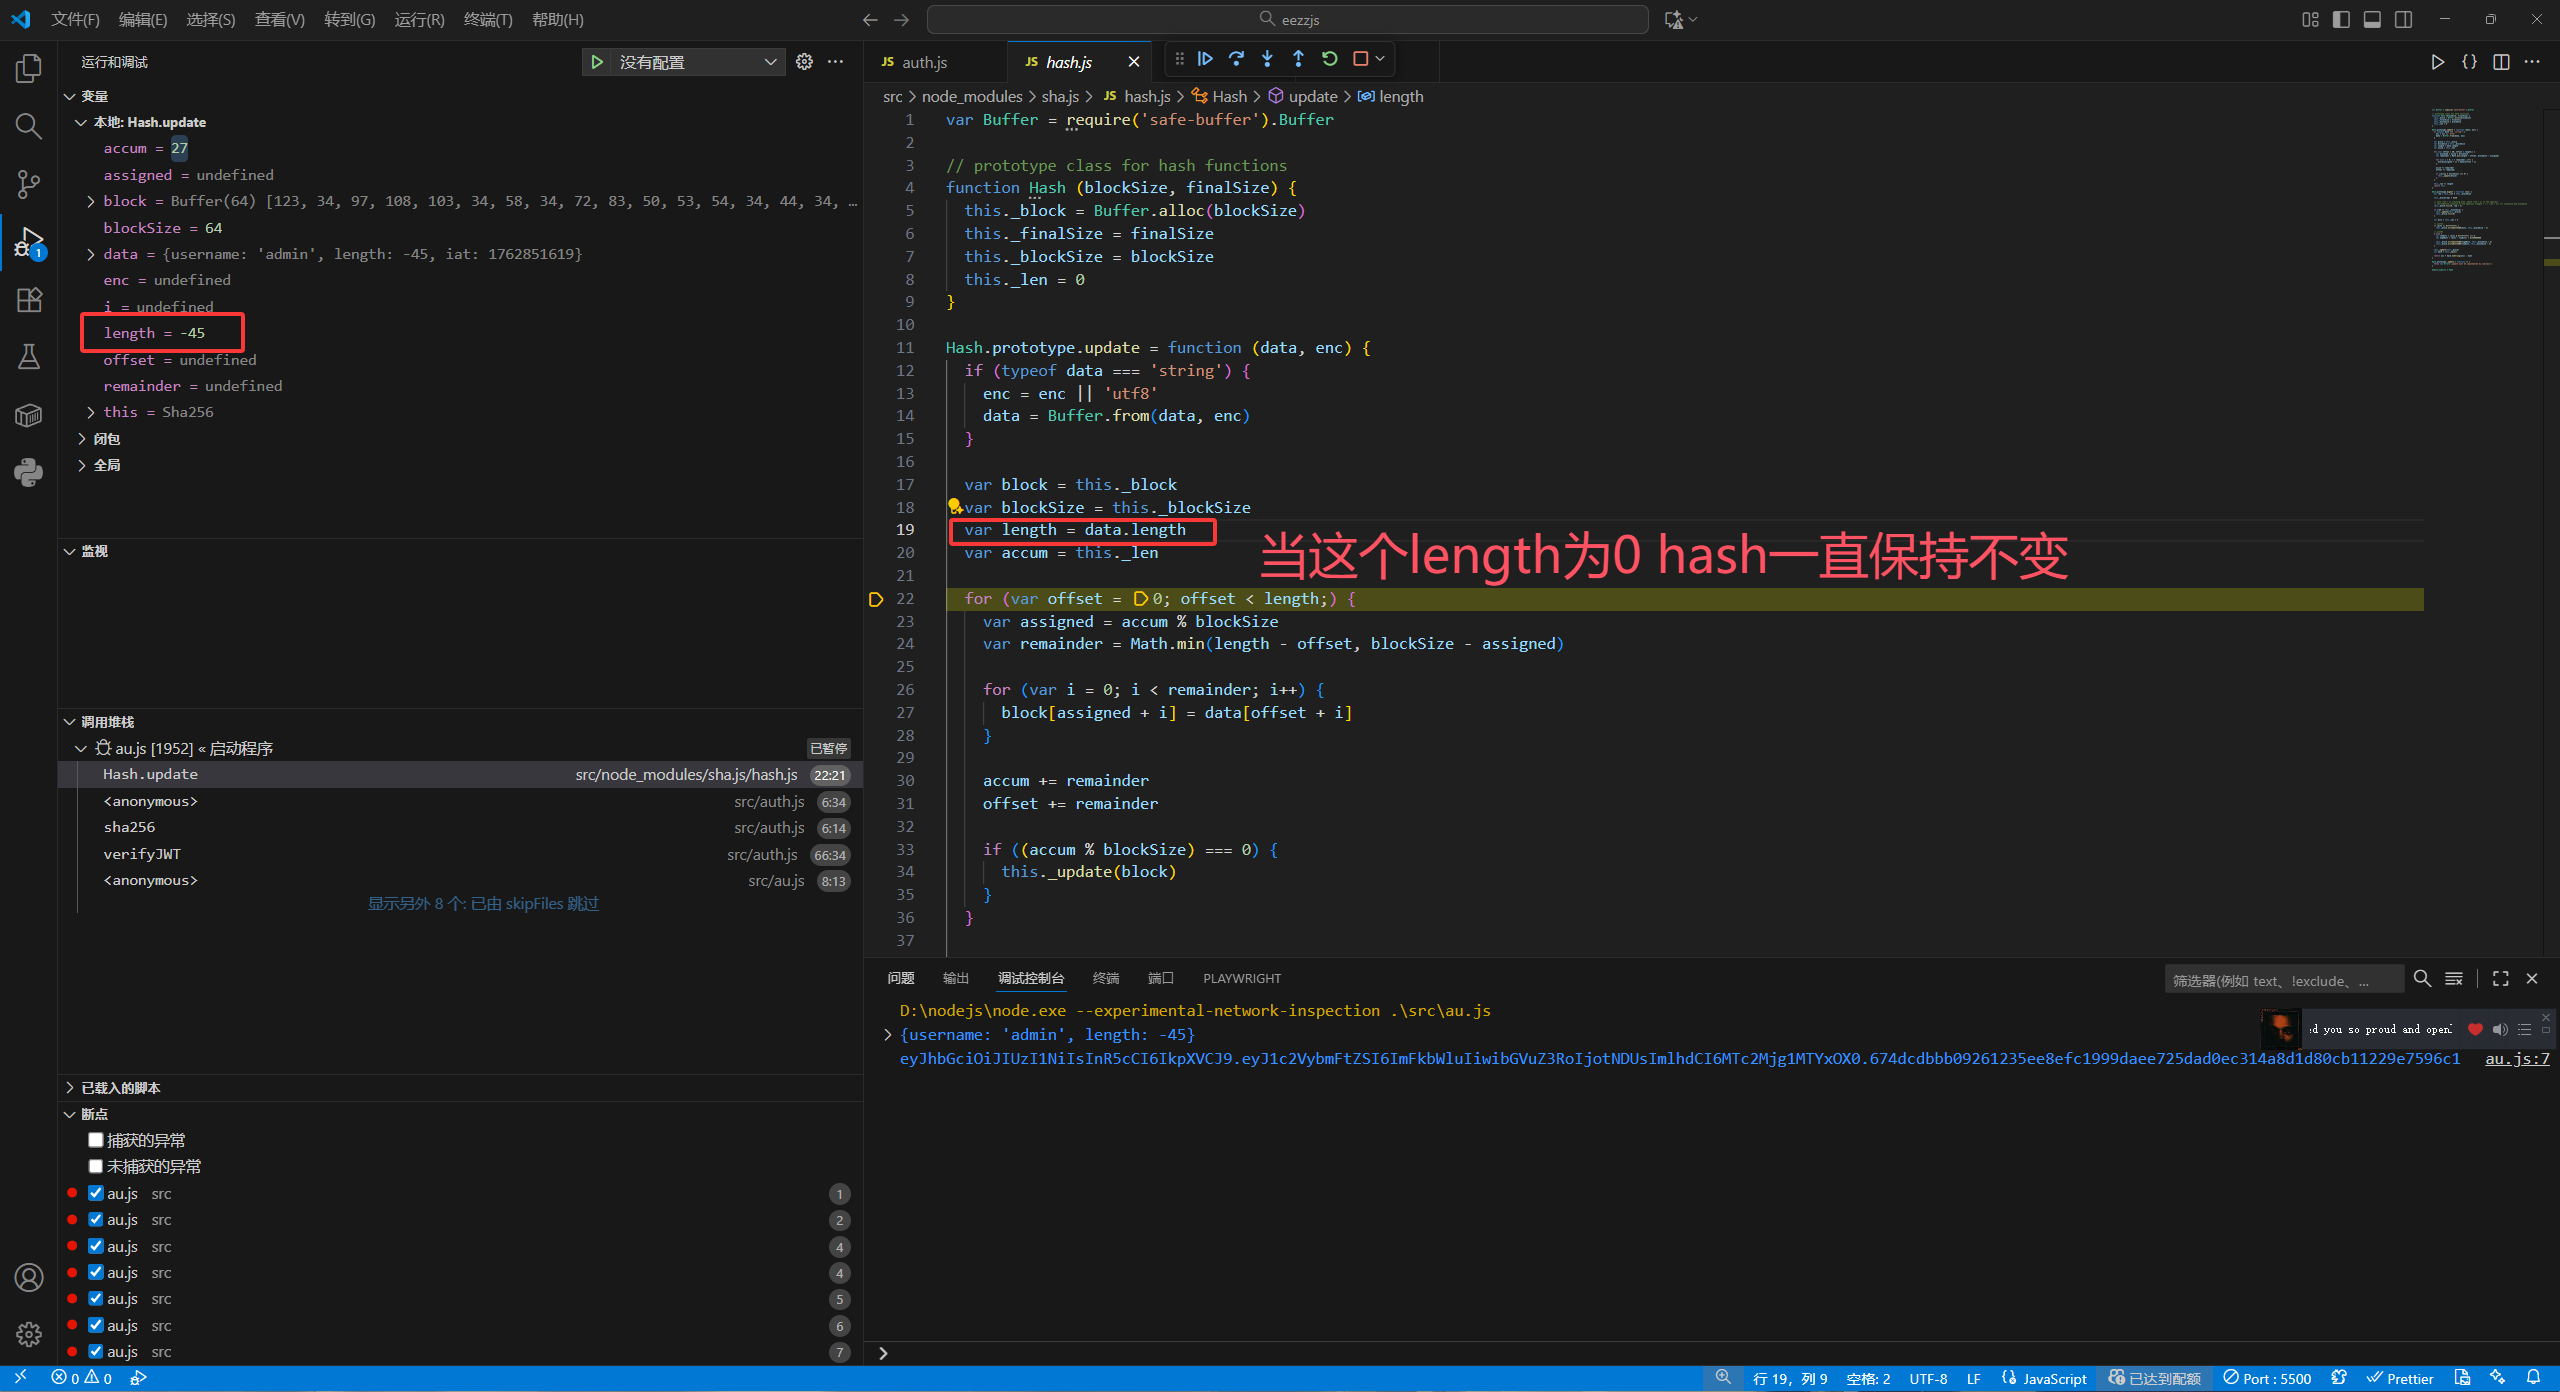Open the debug configuration dropdown
Screen dimensions: 2560x1392
pos(770,62)
